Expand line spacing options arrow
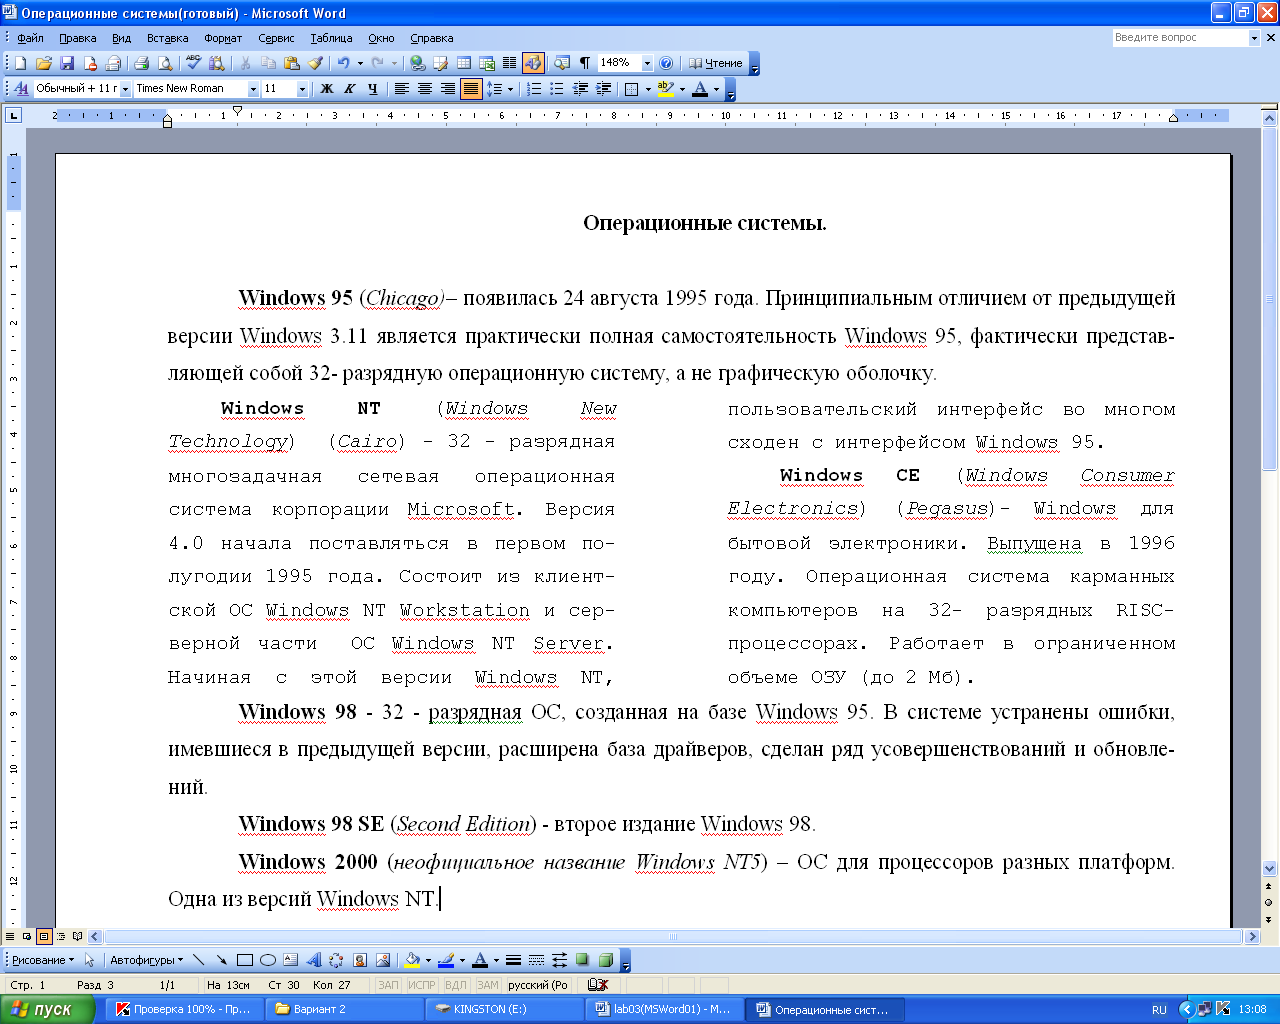Image resolution: width=1280 pixels, height=1024 pixels. [x=510, y=89]
